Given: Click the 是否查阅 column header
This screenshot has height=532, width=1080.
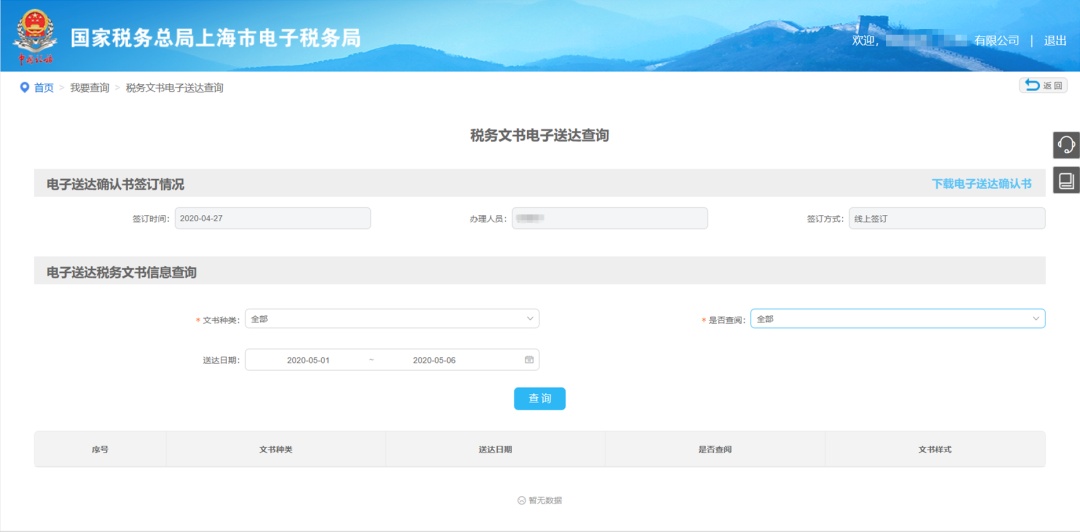Looking at the screenshot, I should (715, 449).
